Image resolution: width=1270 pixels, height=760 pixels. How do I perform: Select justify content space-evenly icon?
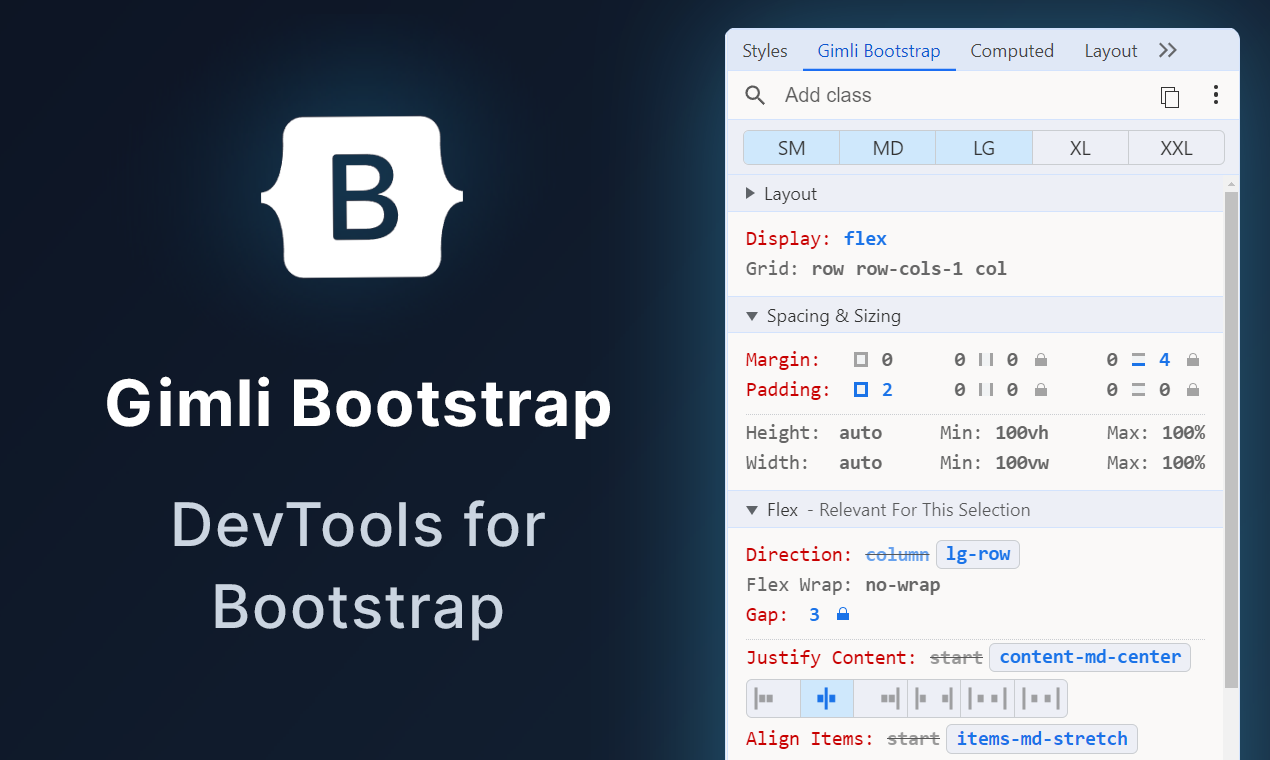(1041, 698)
